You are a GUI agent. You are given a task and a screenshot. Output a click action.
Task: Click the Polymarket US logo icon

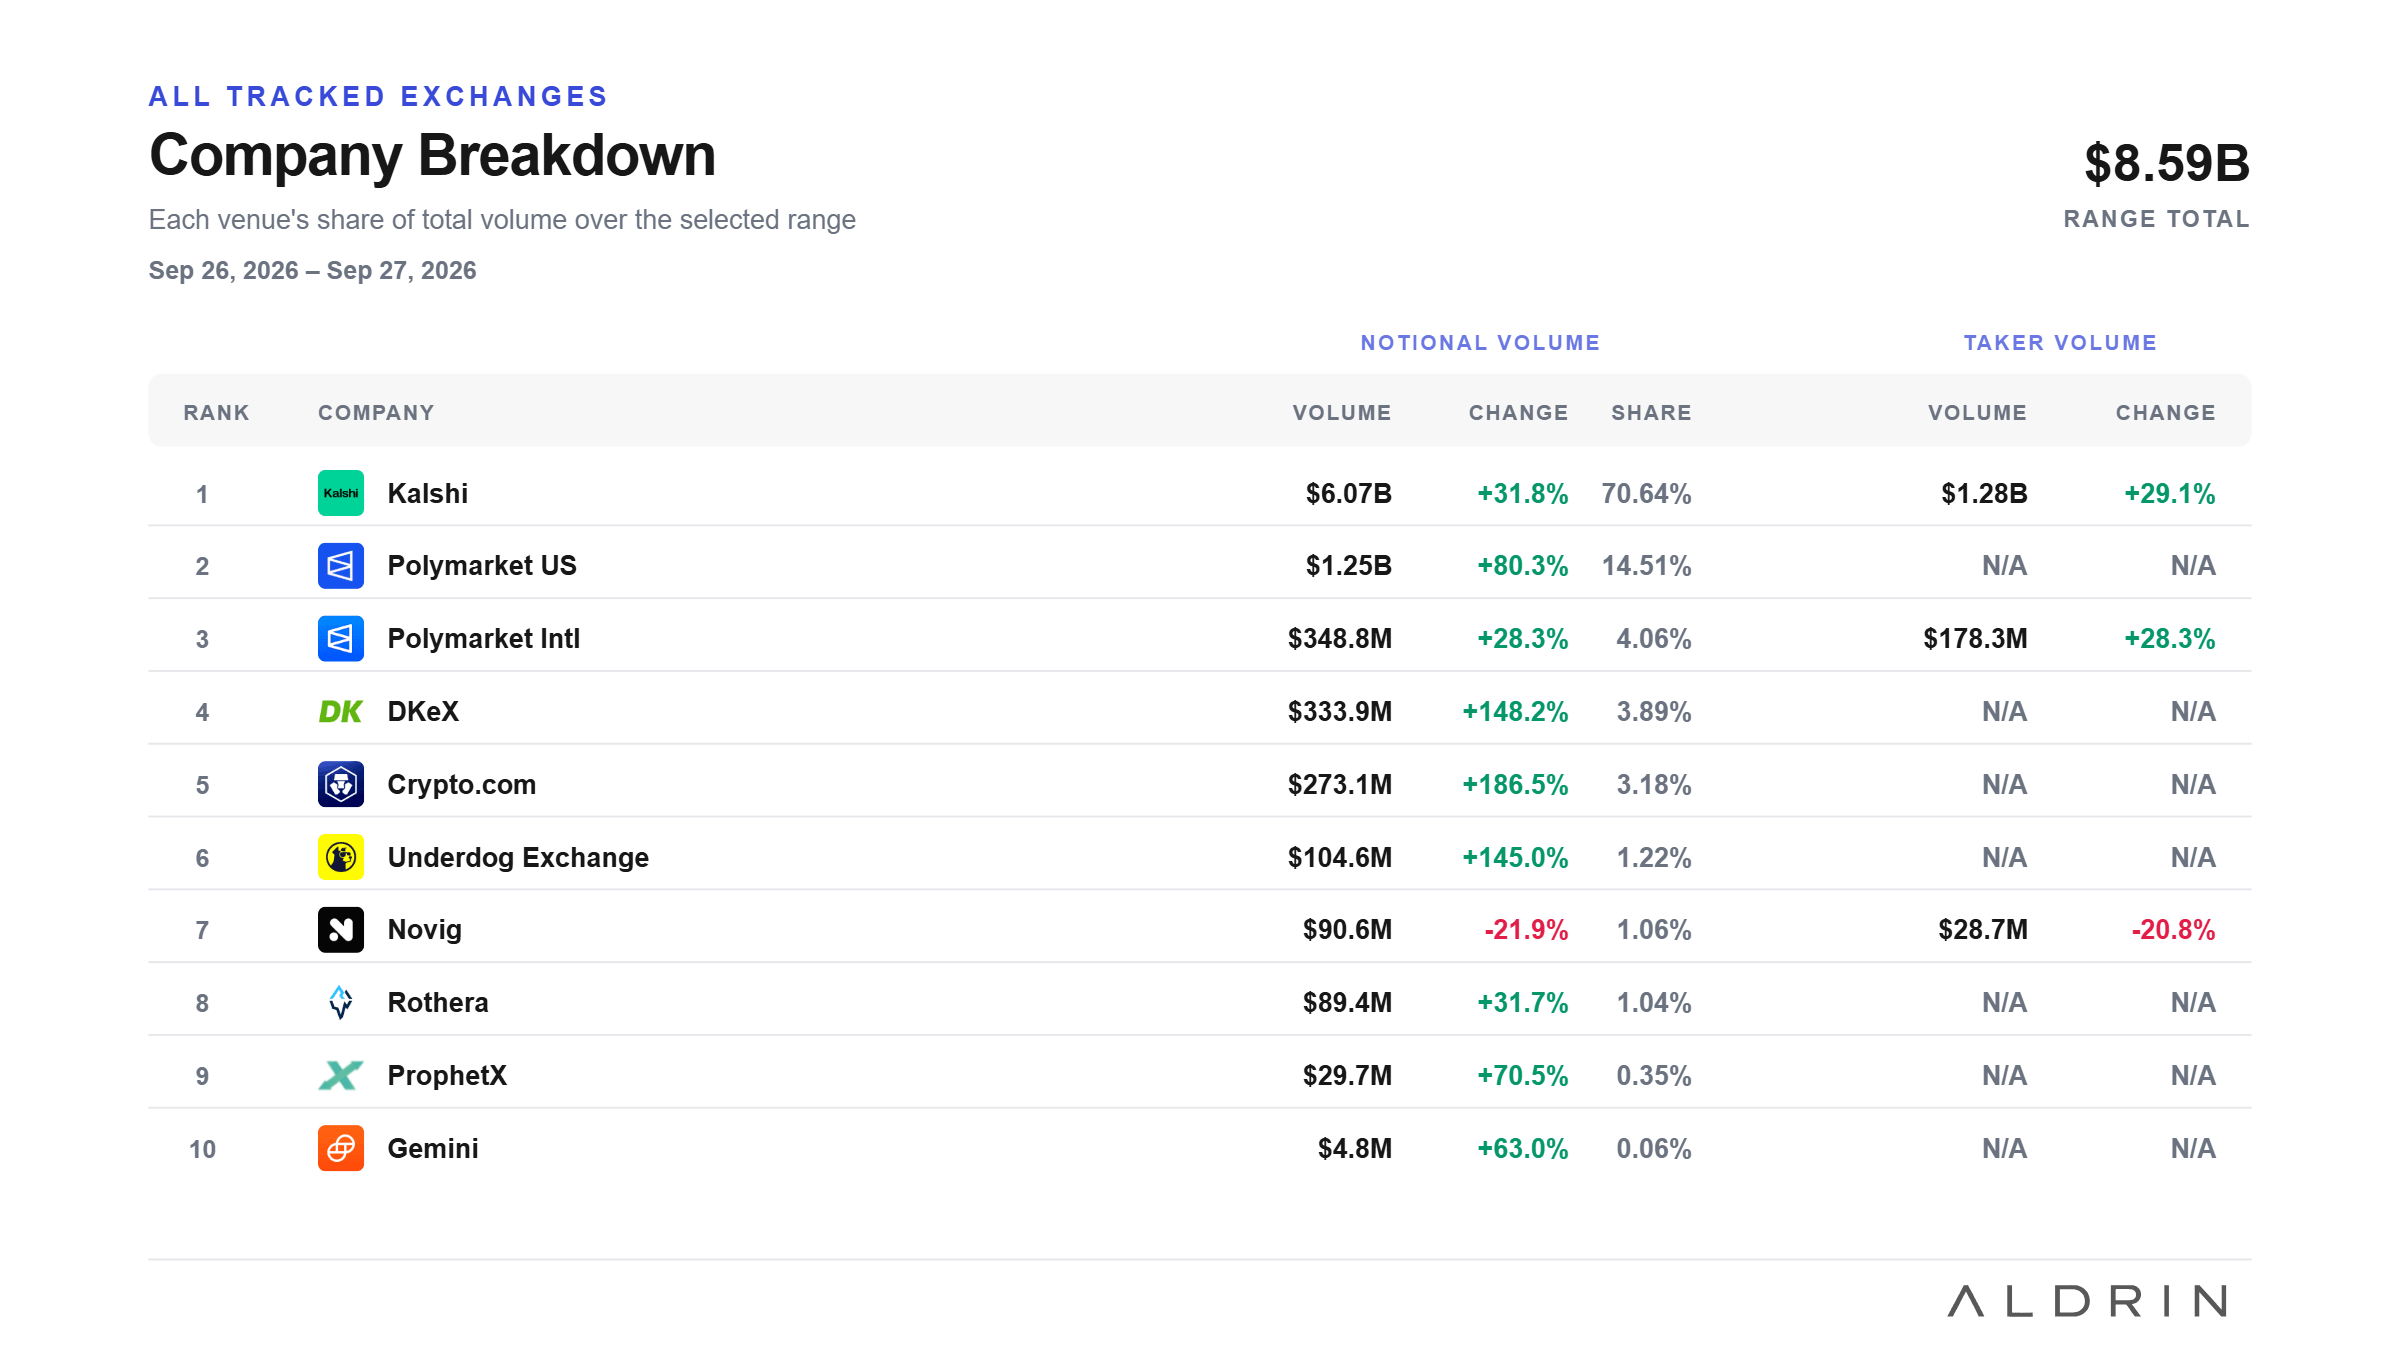point(341,566)
